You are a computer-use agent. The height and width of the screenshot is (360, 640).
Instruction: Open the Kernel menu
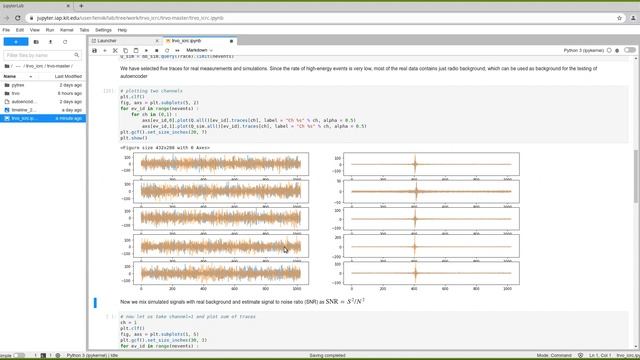(67, 30)
